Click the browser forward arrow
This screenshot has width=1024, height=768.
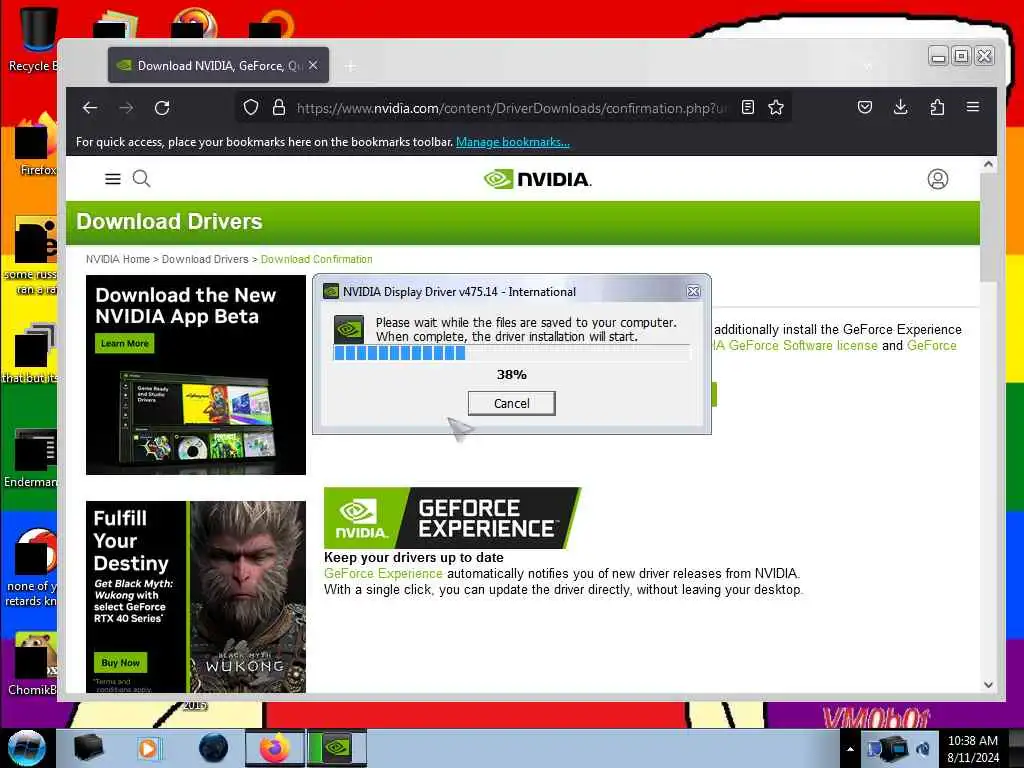click(x=126, y=108)
